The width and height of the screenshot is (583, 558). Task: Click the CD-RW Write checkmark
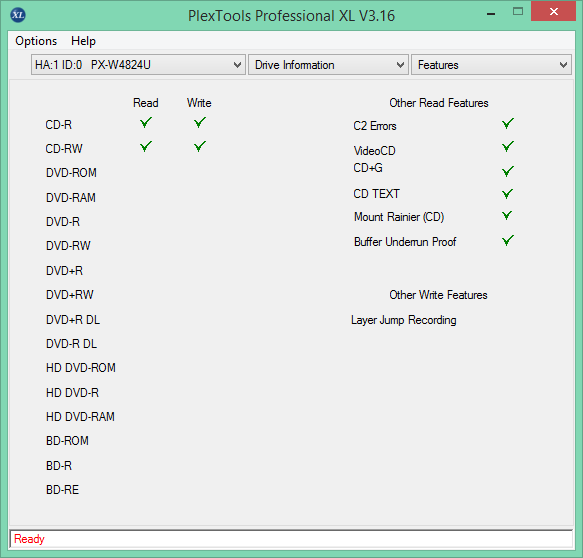point(200,146)
